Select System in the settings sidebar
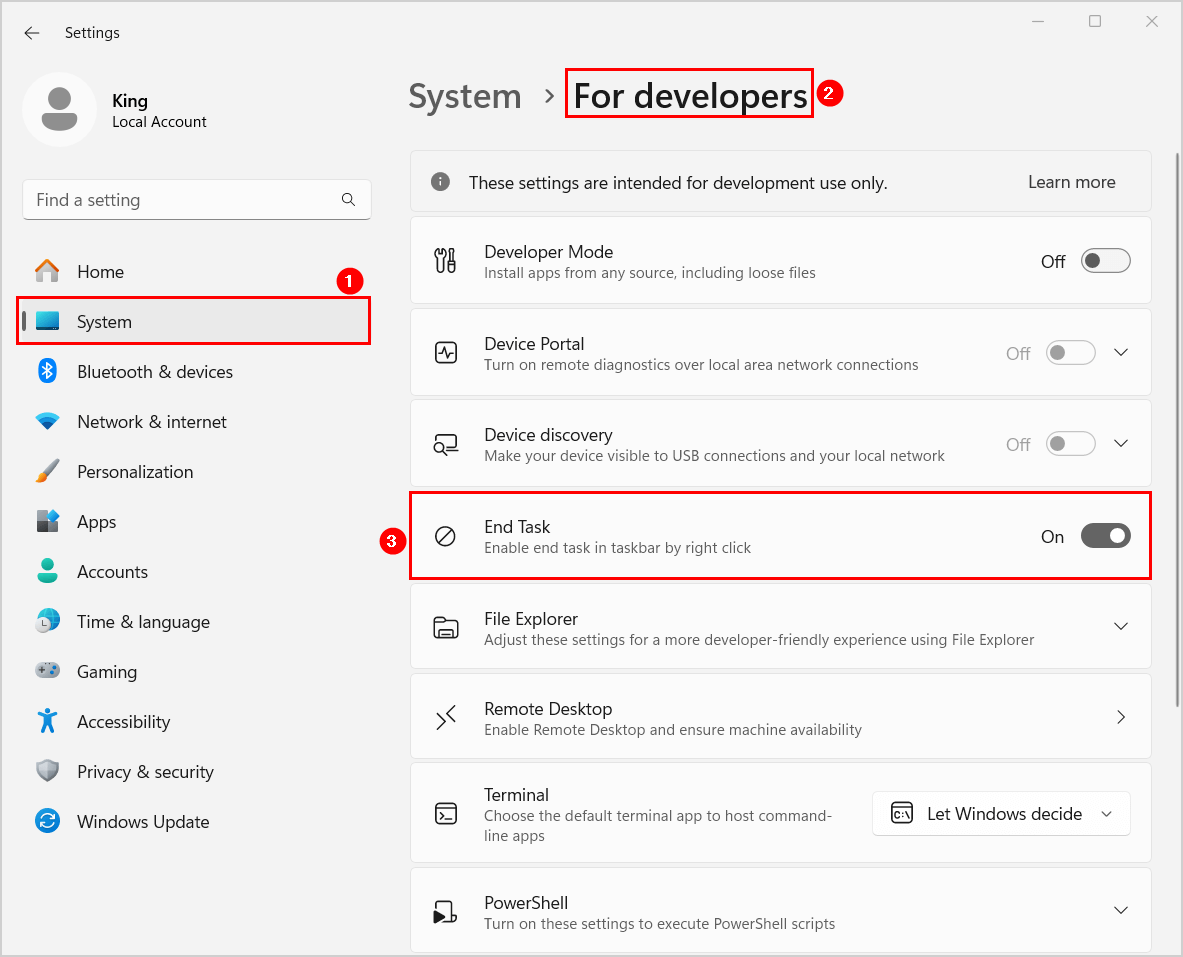The height and width of the screenshot is (957, 1183). pos(103,321)
